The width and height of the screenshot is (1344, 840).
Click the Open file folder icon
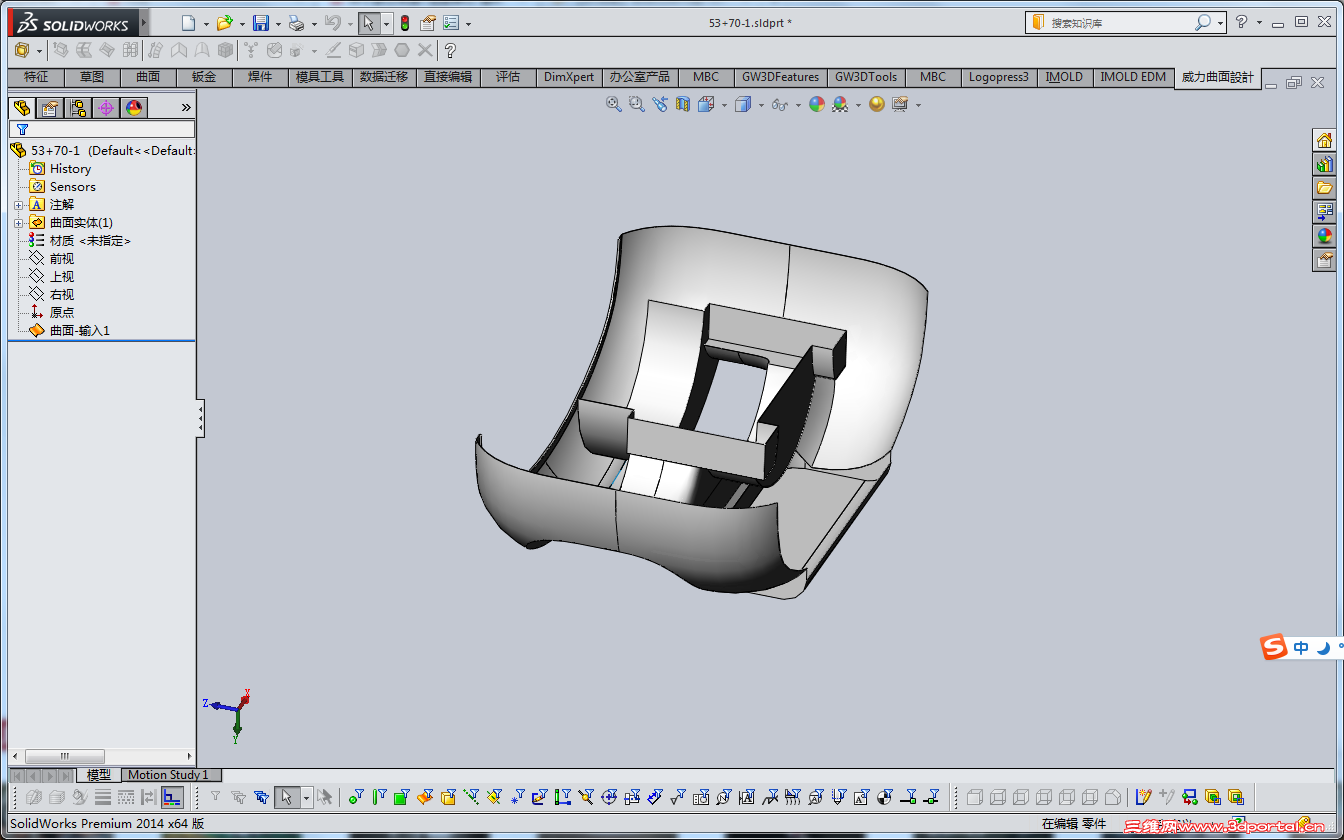[x=225, y=23]
